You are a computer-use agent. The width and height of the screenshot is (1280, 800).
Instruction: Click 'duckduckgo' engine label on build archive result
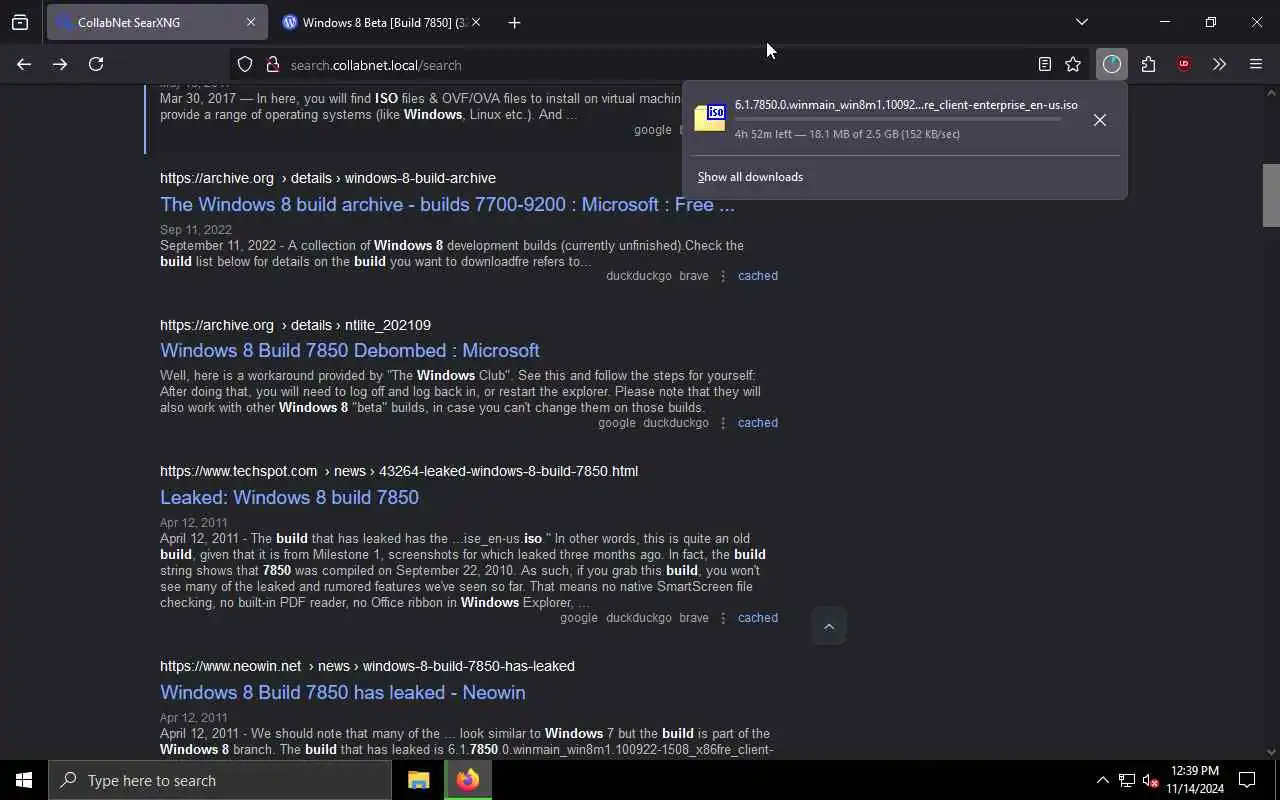coord(639,276)
